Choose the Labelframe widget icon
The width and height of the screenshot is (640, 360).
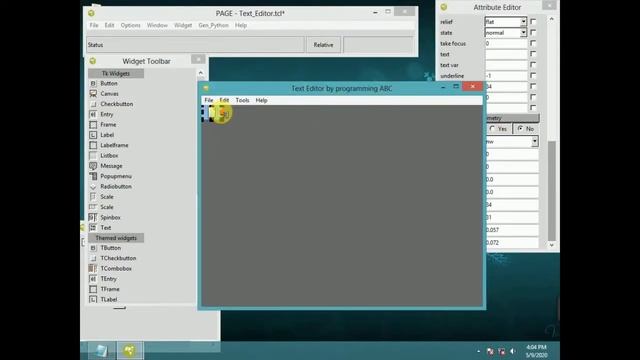pos(93,145)
